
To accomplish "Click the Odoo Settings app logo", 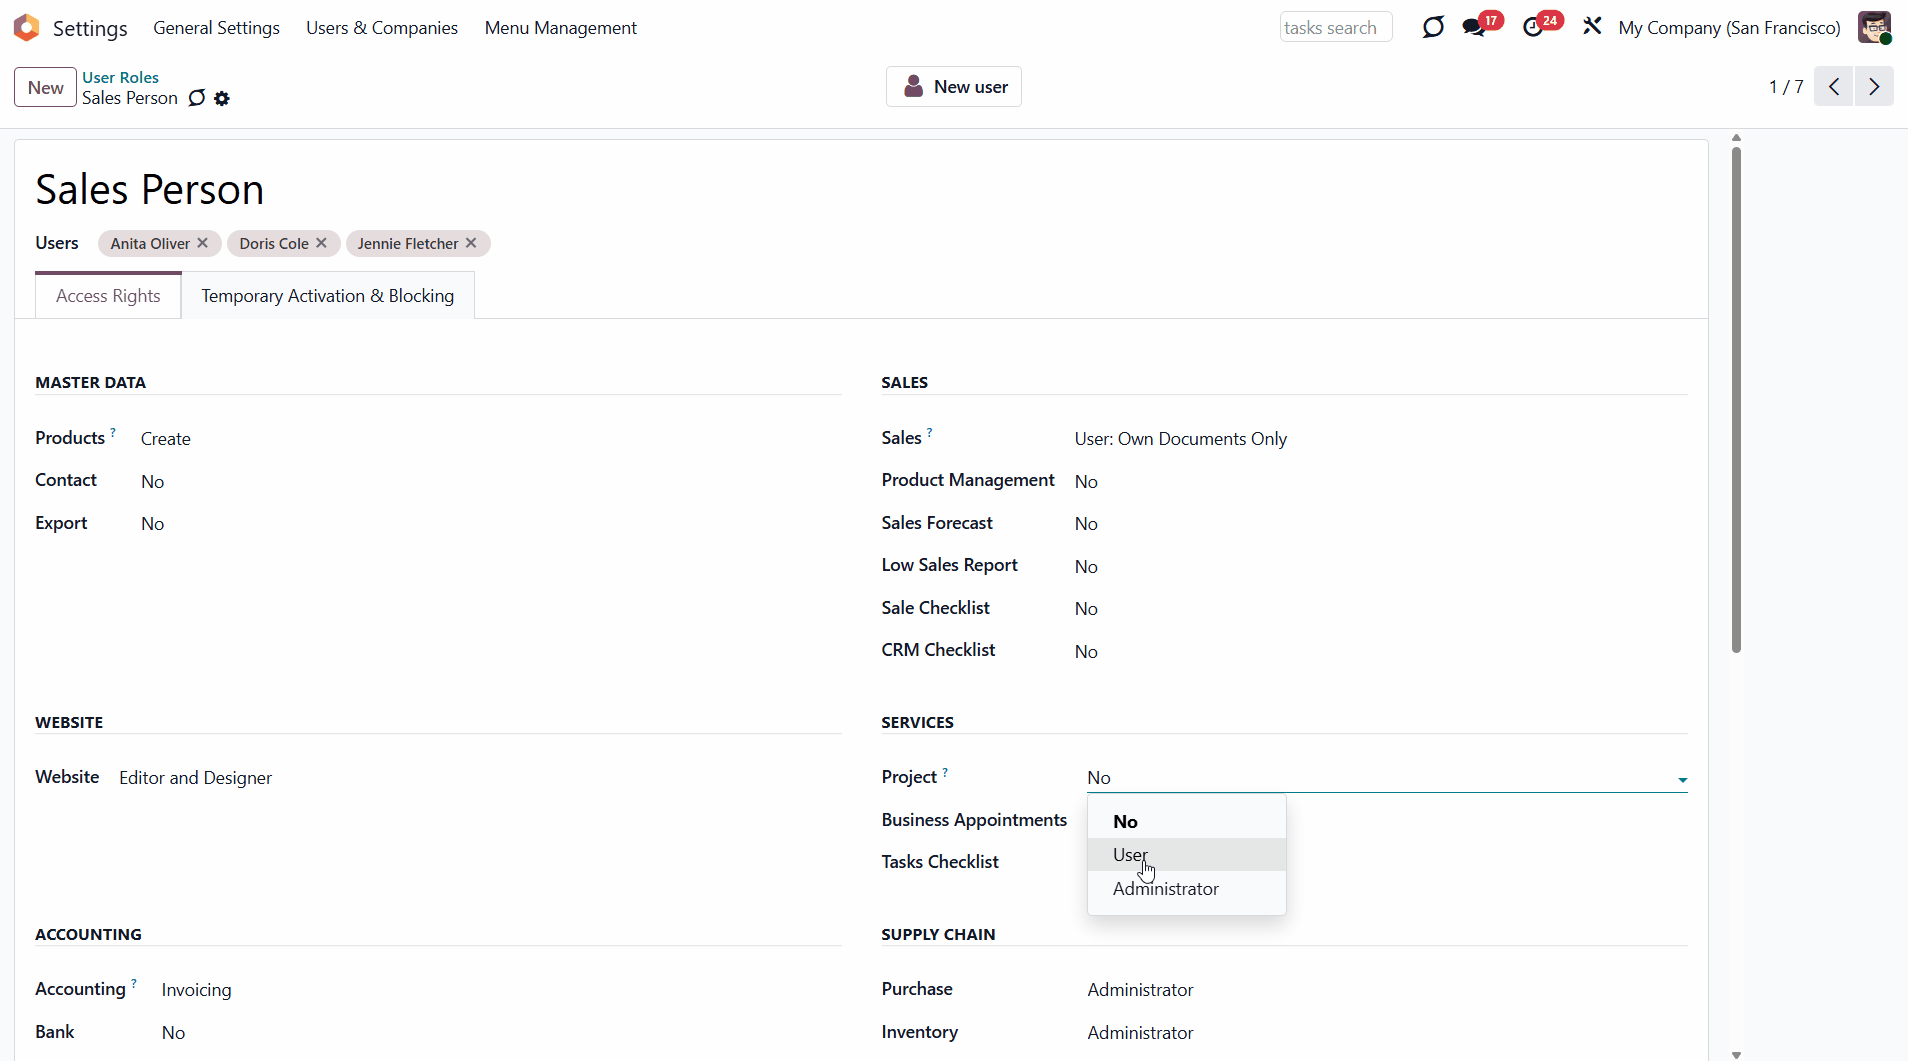I will pyautogui.click(x=27, y=28).
